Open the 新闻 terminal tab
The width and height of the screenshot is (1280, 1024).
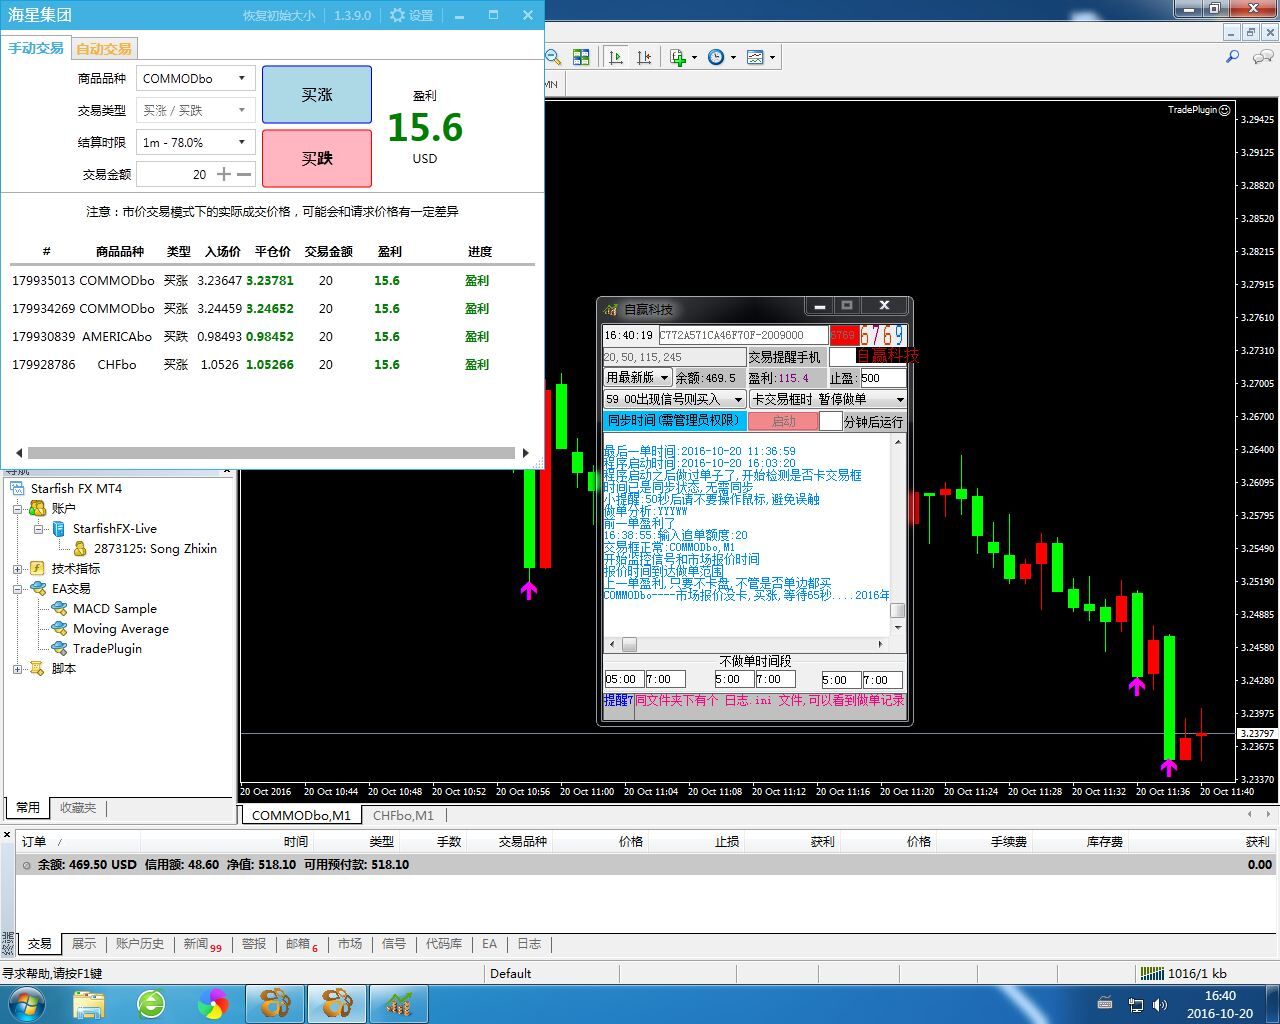(x=201, y=943)
